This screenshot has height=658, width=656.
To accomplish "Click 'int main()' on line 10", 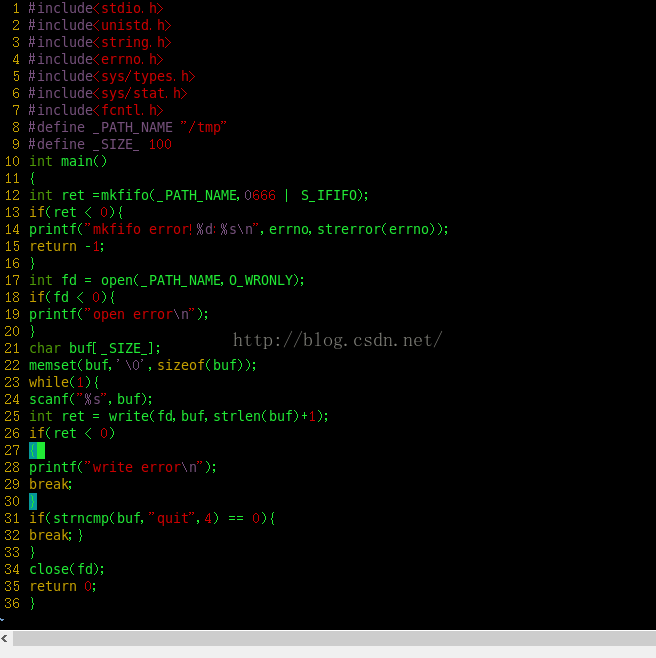I will pos(68,161).
